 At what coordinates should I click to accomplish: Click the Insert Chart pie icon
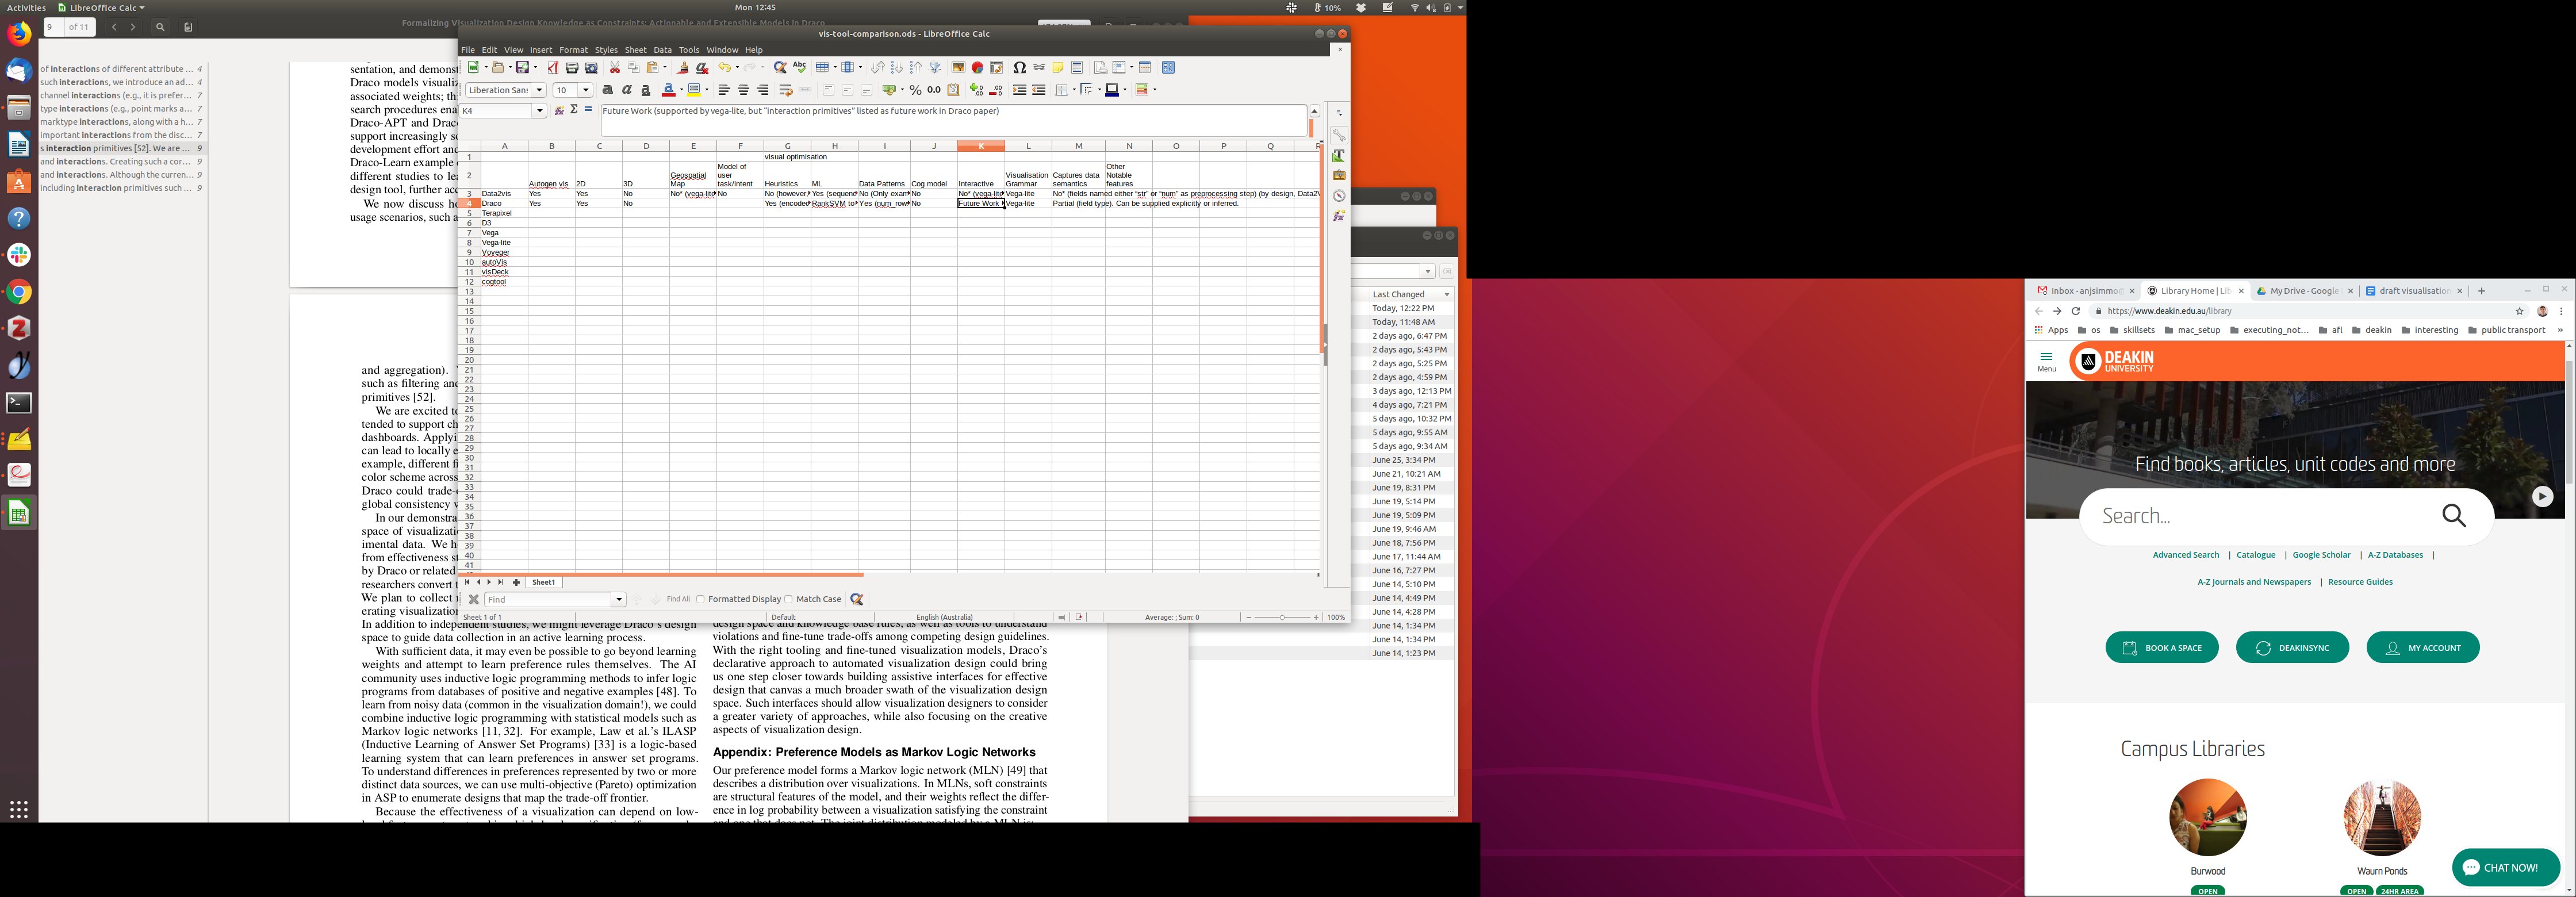click(x=977, y=68)
